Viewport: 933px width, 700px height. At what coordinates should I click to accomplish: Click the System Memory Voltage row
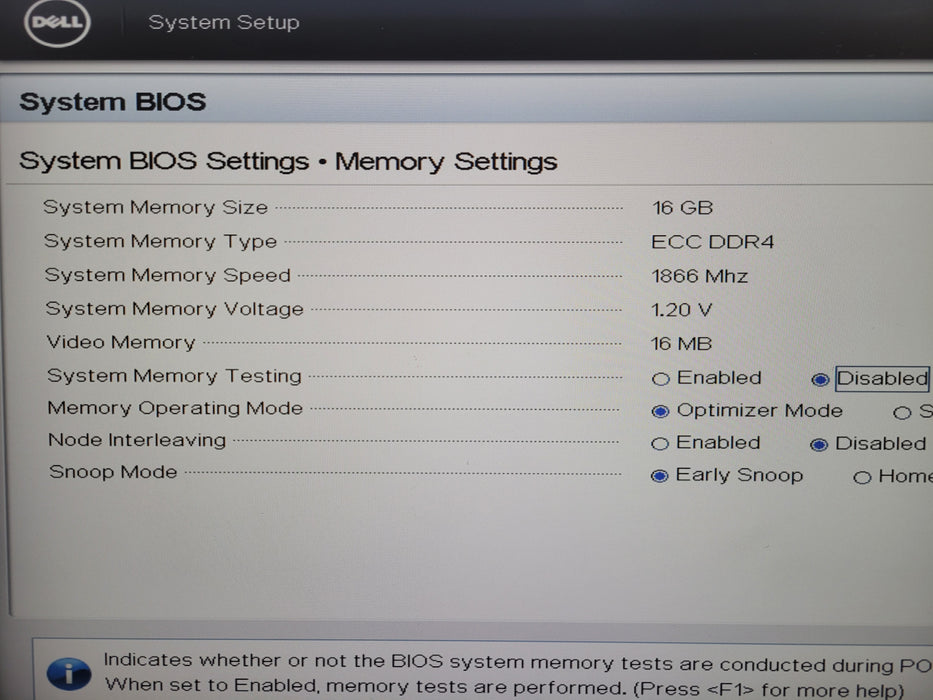coord(173,309)
